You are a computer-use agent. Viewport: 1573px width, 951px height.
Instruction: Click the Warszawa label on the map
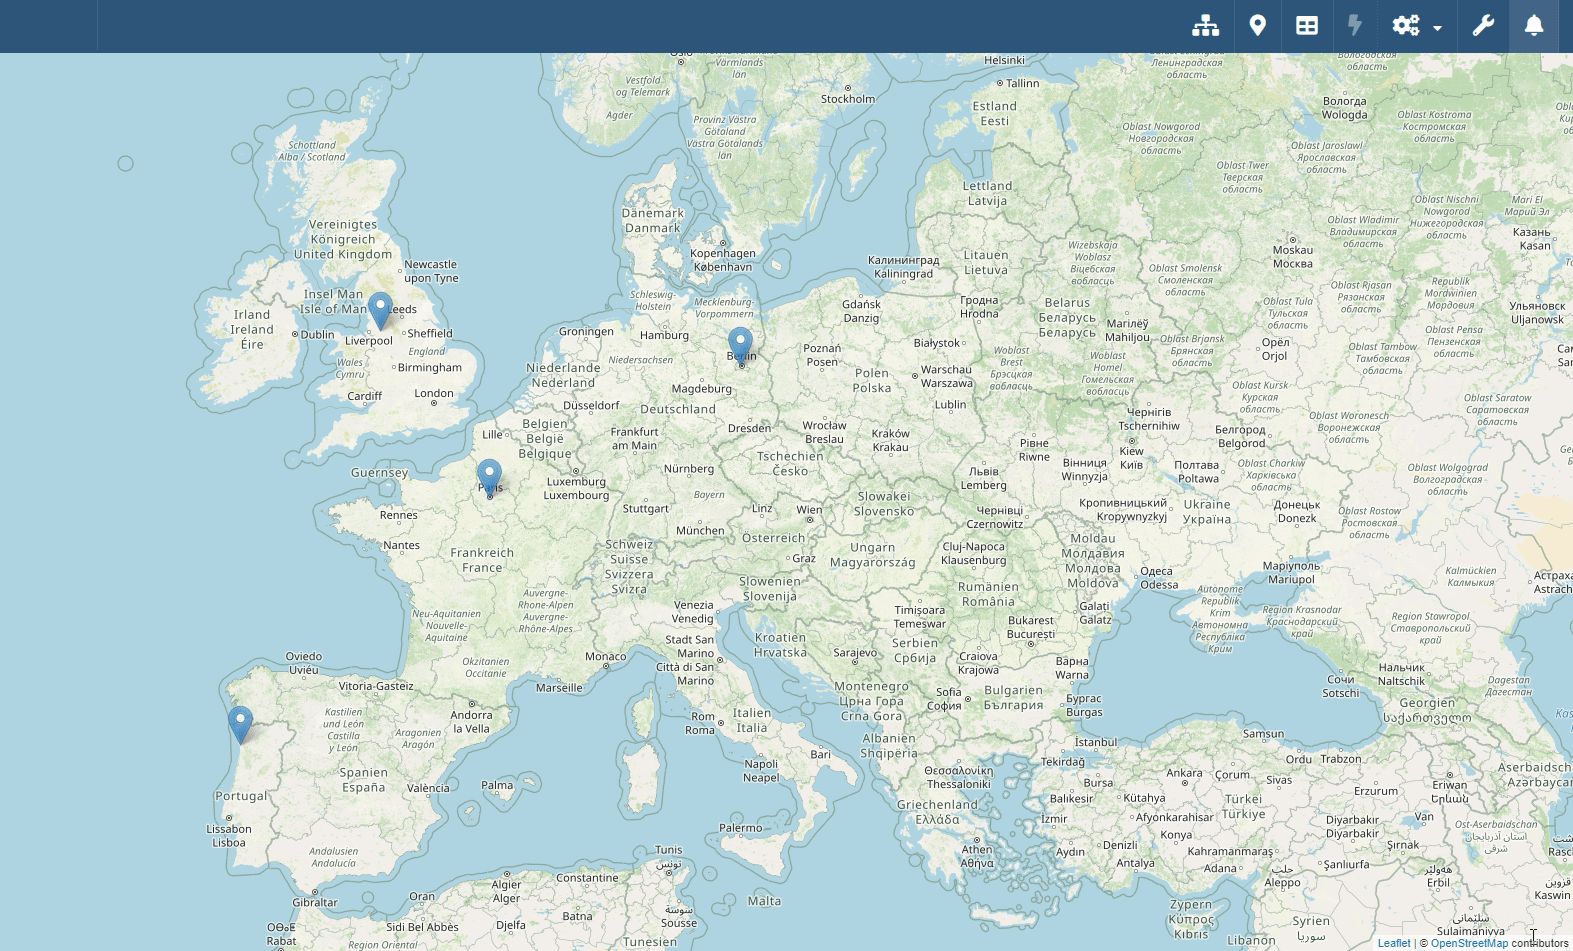946,383
